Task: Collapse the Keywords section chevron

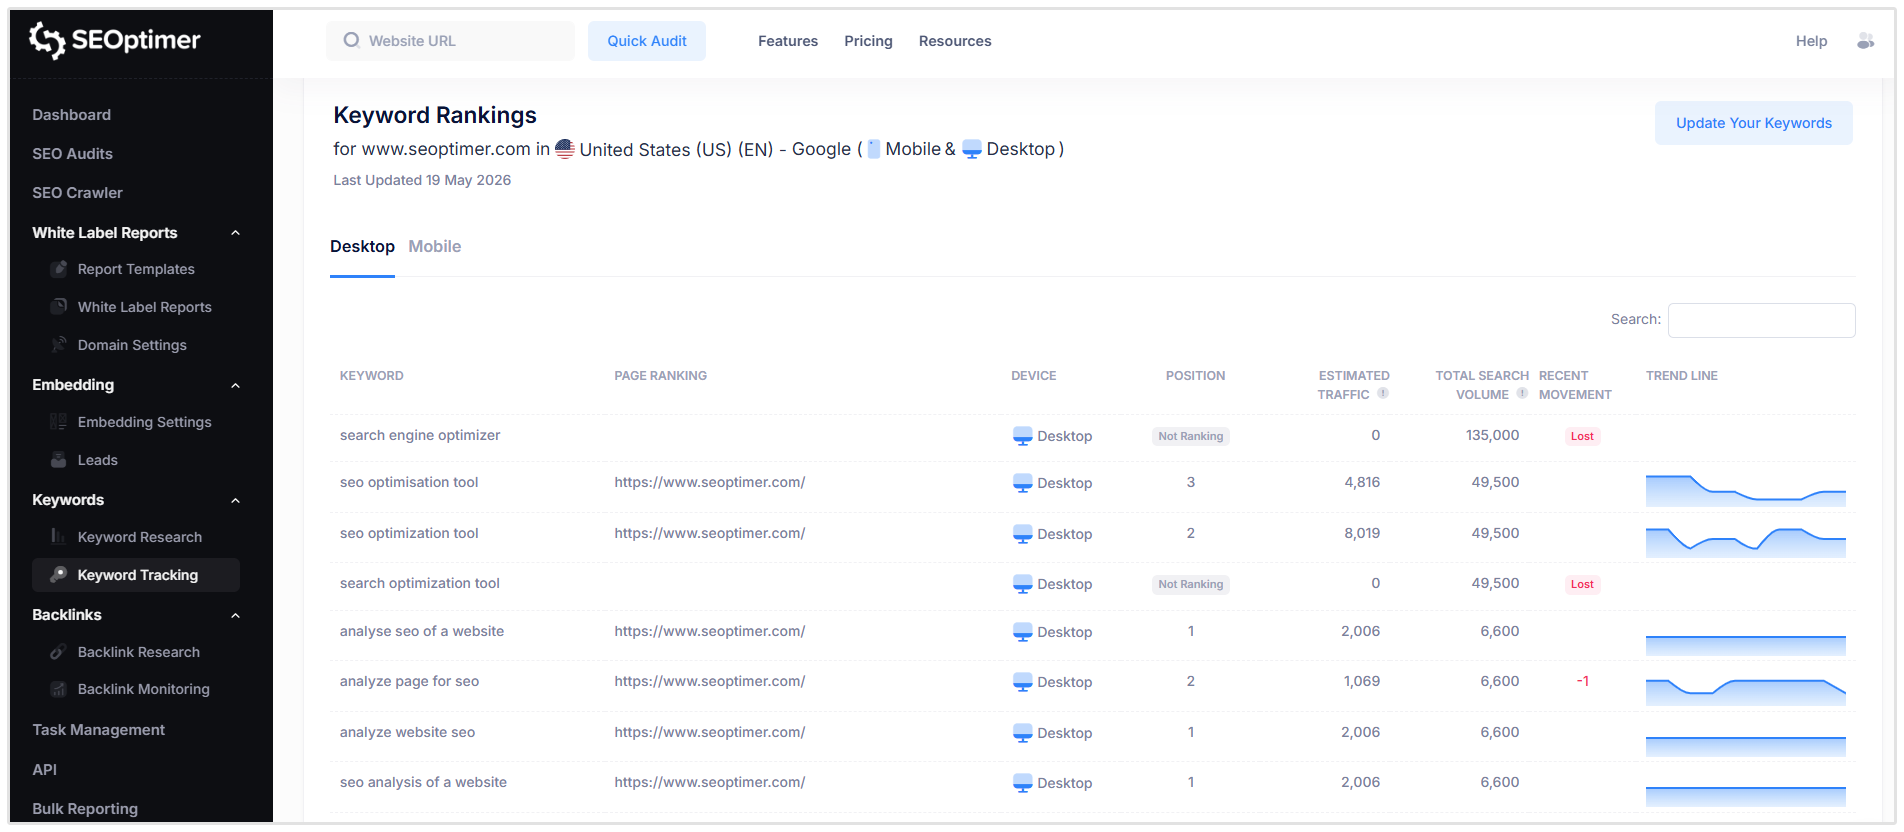Action: 236,501
